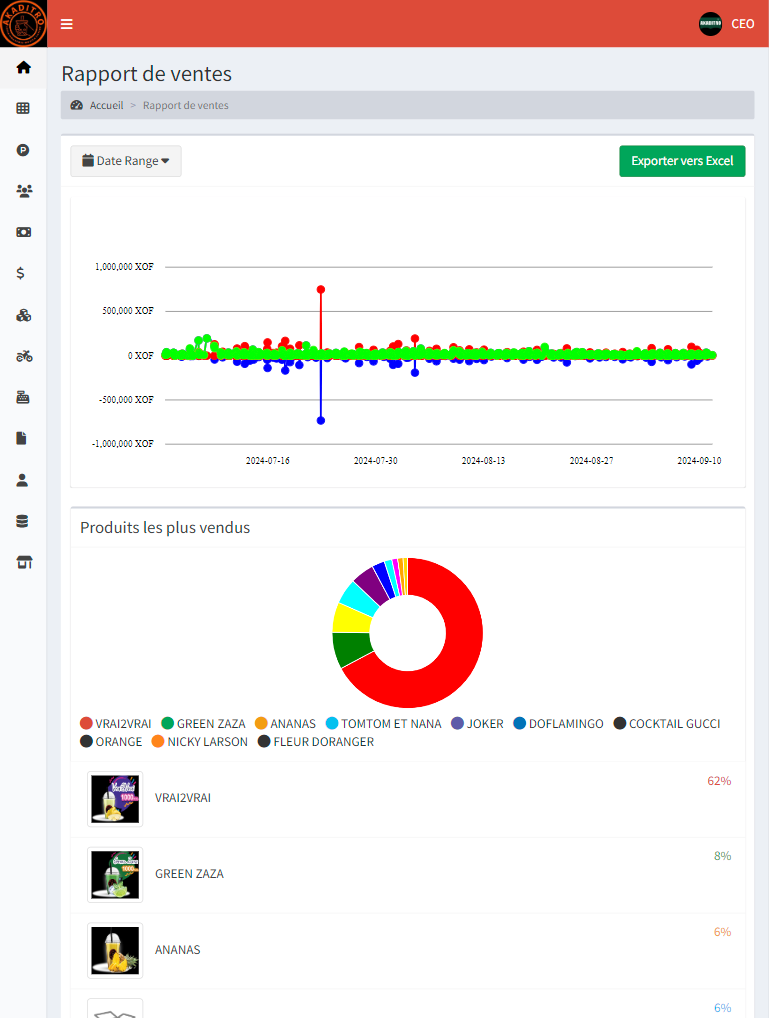Click the database icon in sidebar
Screen dimensions: 769x1018
[x=23, y=521]
